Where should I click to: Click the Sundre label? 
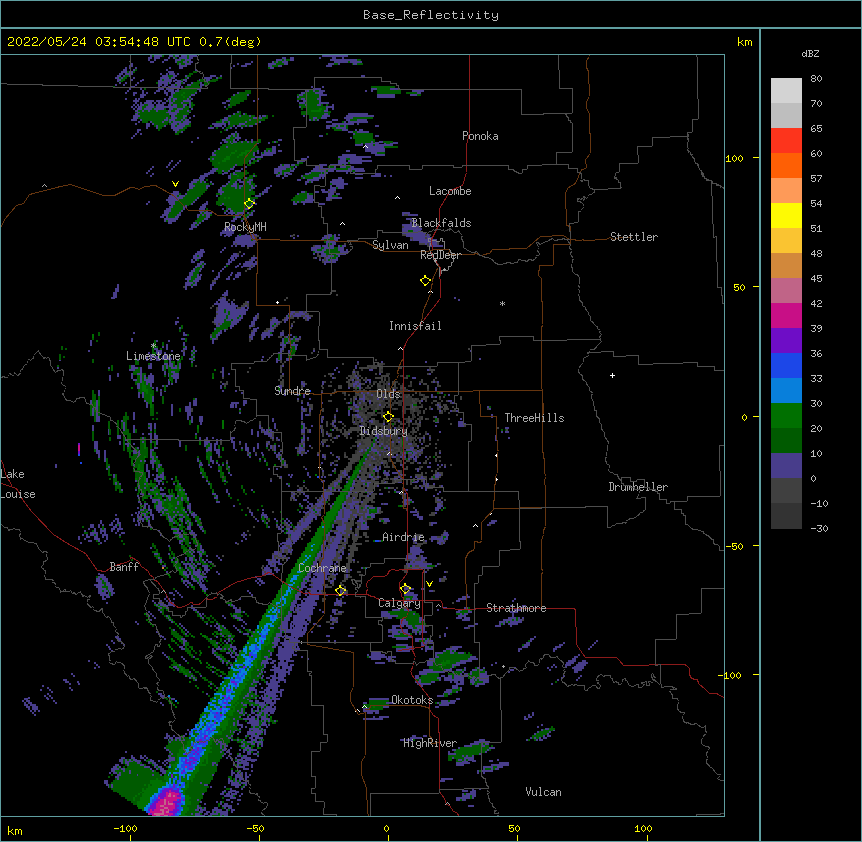[292, 391]
